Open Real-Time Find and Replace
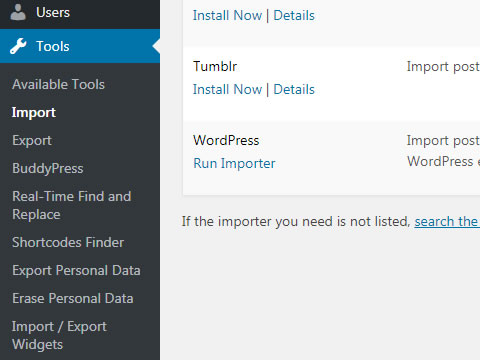The height and width of the screenshot is (360, 480). coord(72,205)
